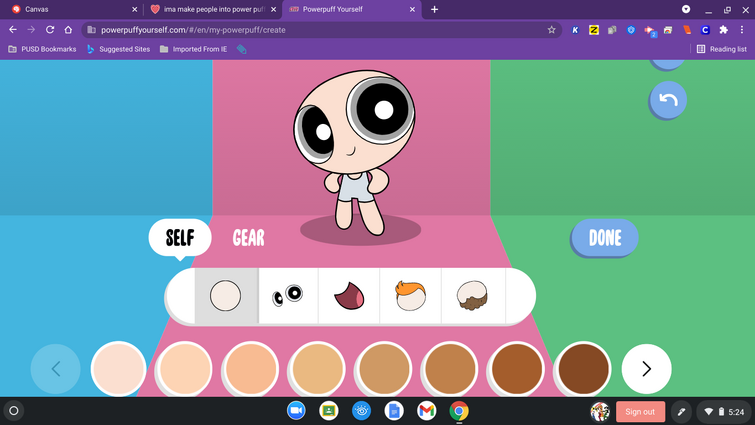
Task: Click the blue C extension icon
Action: 705,30
